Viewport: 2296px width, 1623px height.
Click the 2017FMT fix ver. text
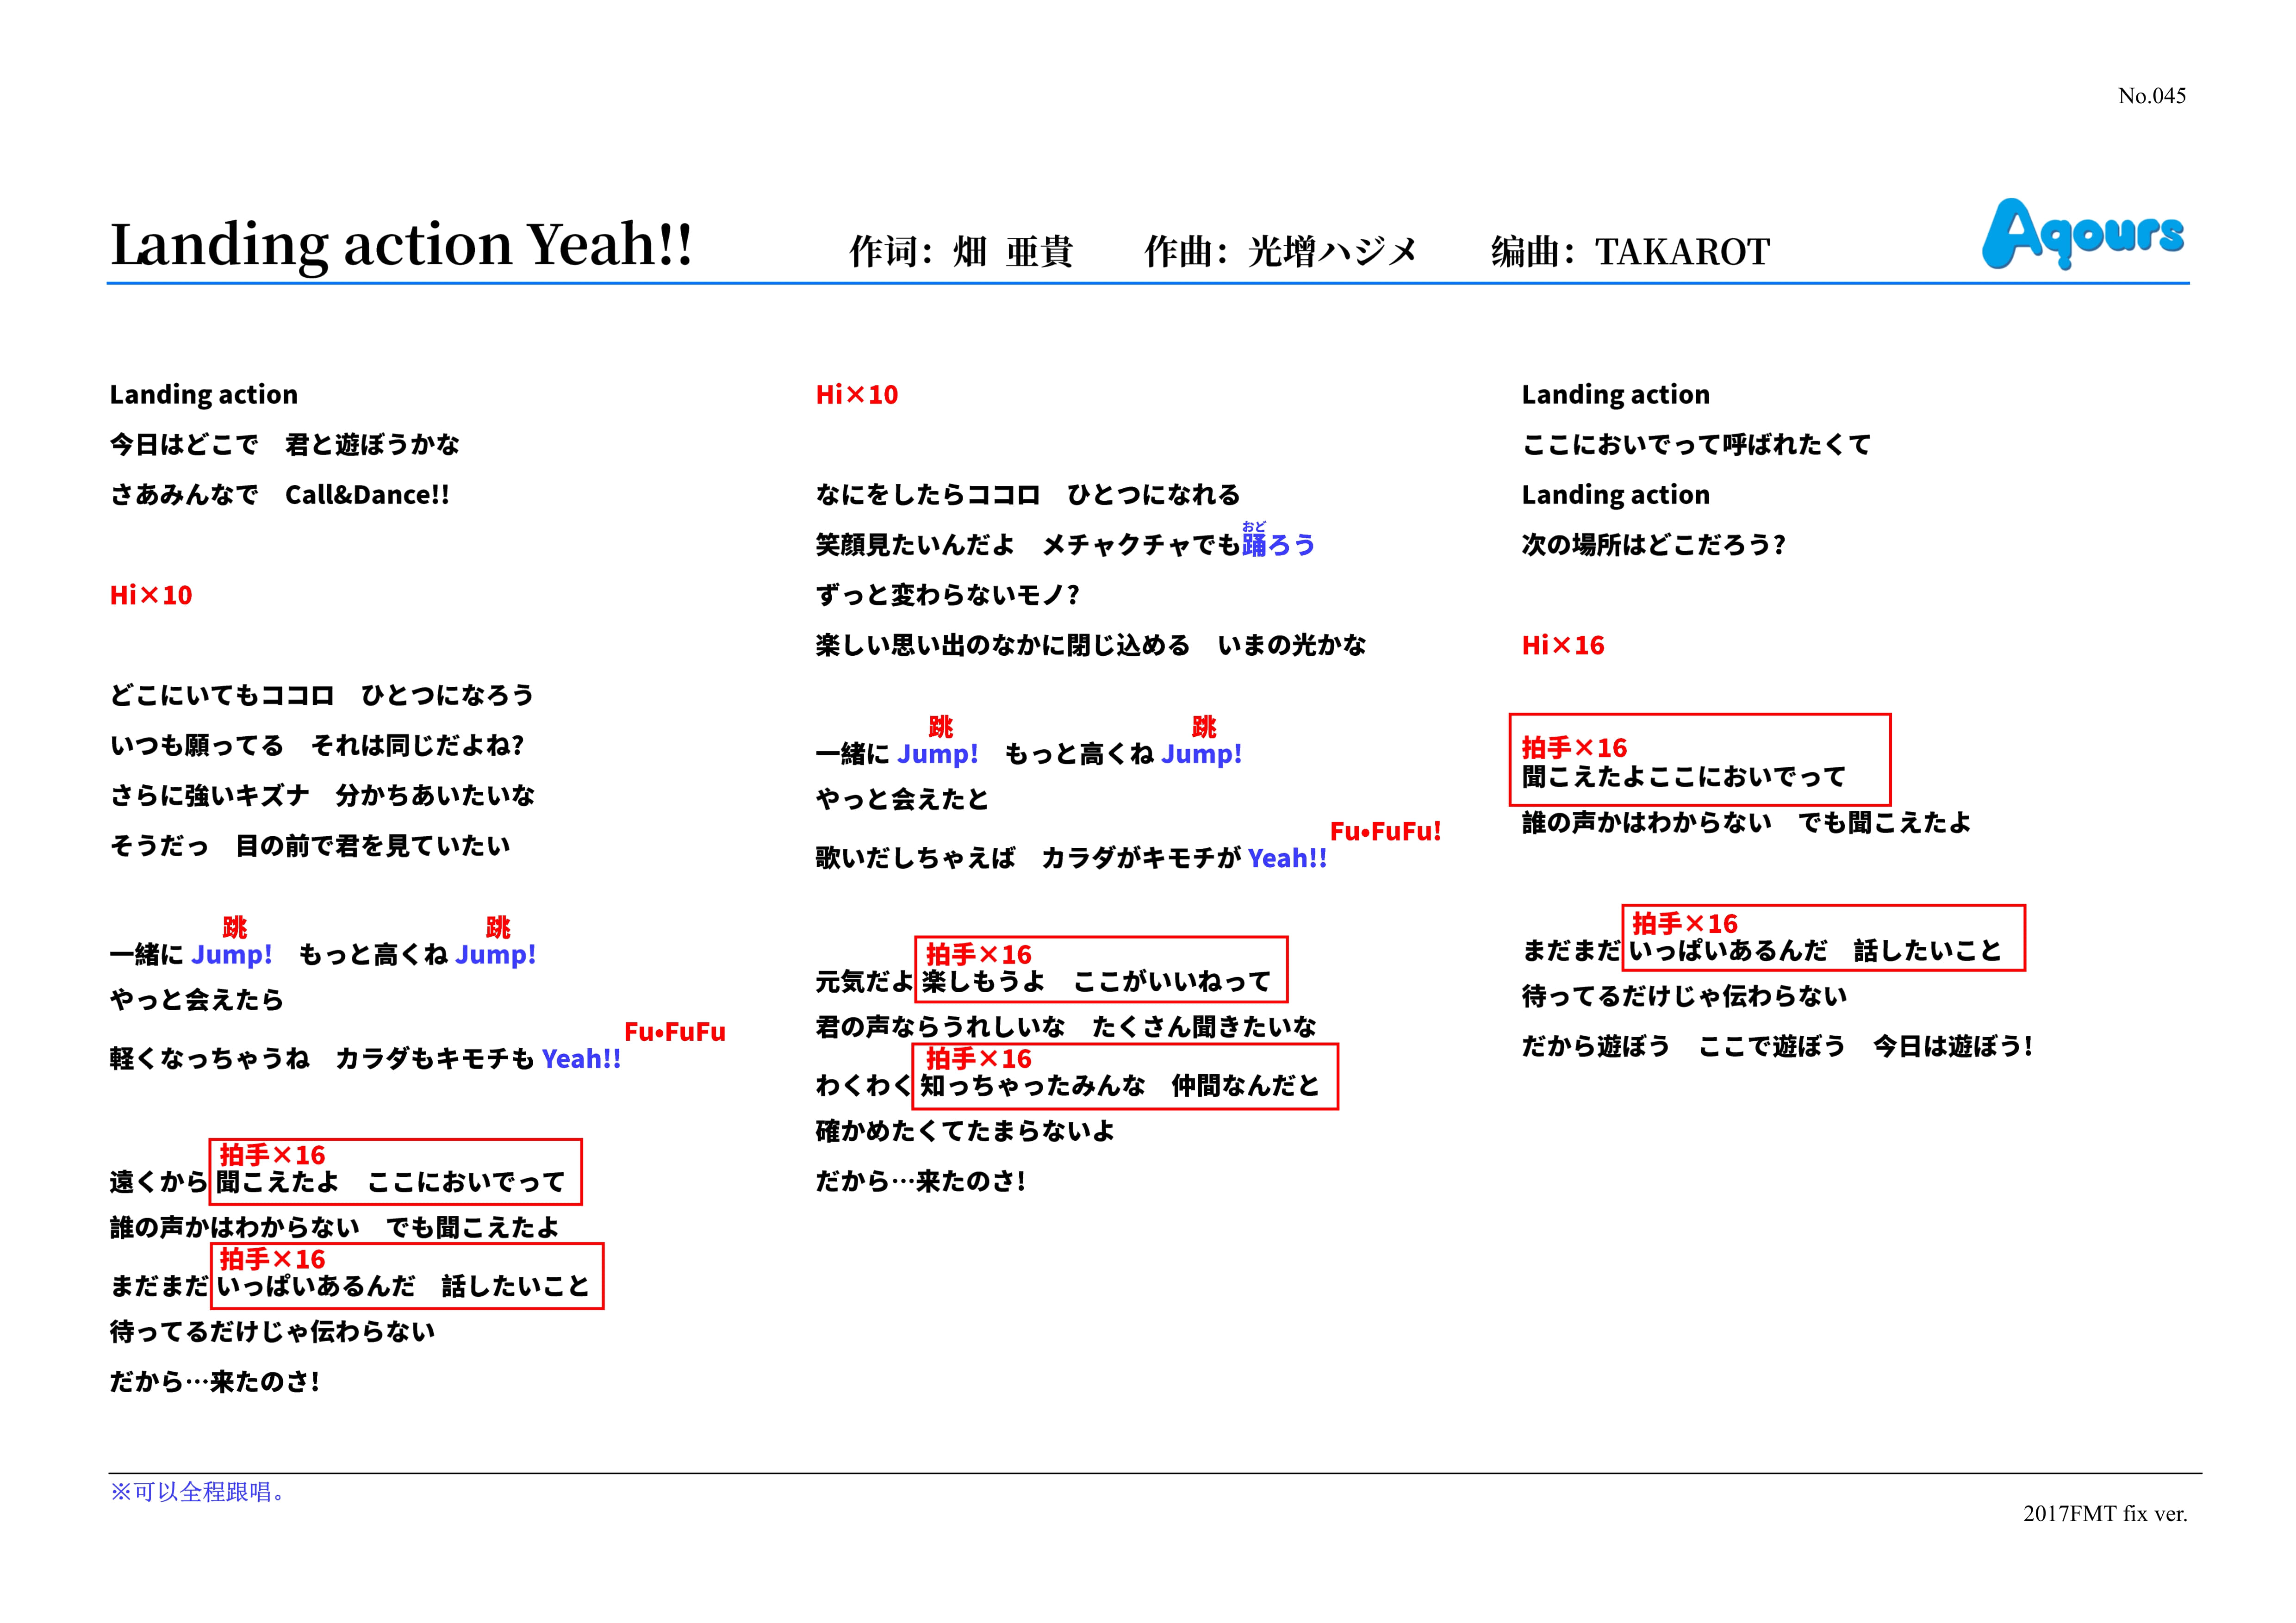click(x=2104, y=1514)
